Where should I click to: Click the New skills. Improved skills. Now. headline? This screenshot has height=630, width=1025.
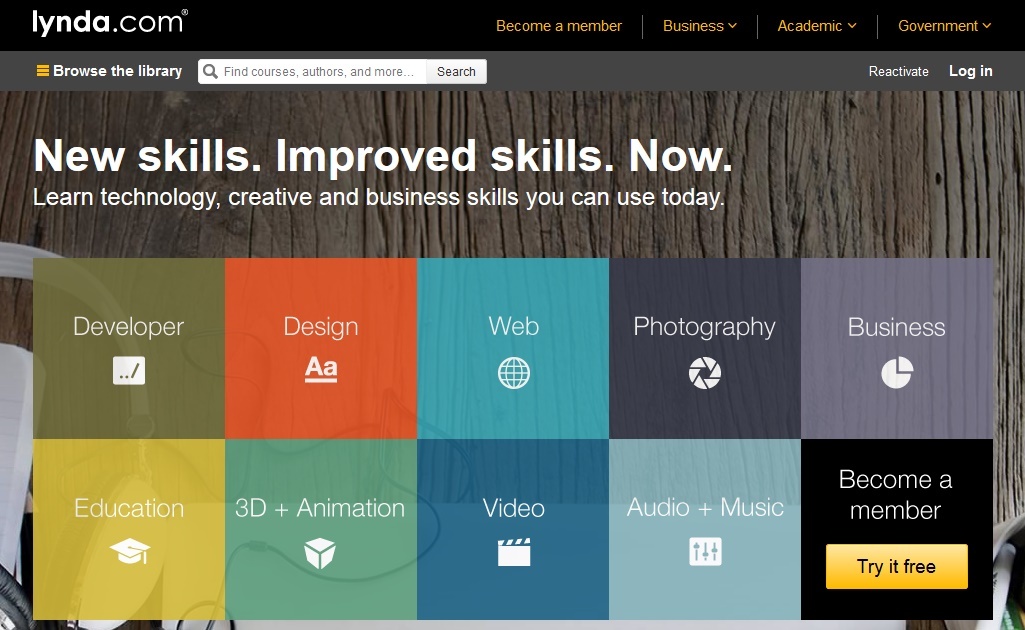(383, 156)
